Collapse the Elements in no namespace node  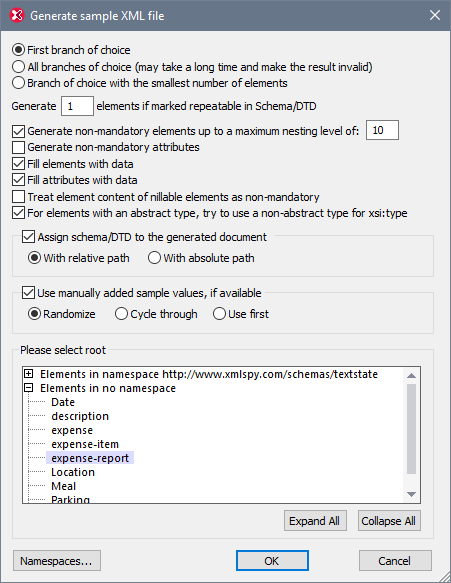tap(29, 388)
